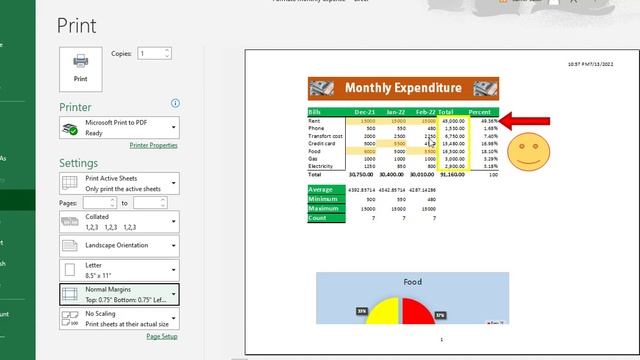Click the Percent column header in preview
The image size is (640, 360).
480,112
